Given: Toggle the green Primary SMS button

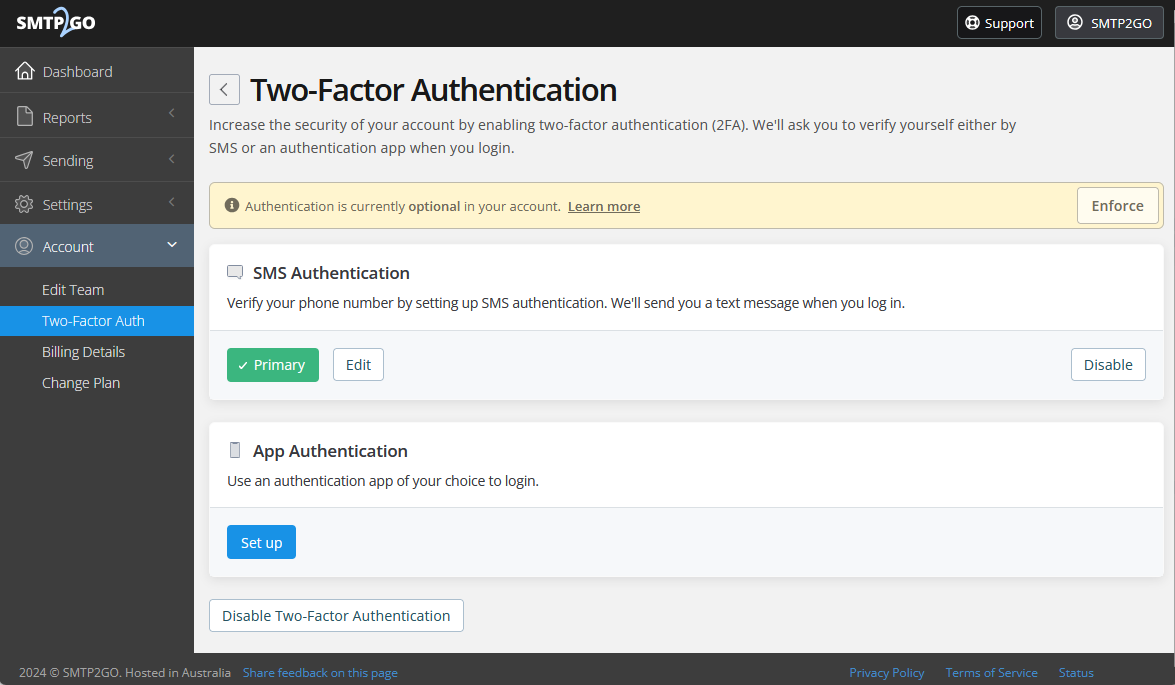Looking at the screenshot, I should [x=272, y=365].
